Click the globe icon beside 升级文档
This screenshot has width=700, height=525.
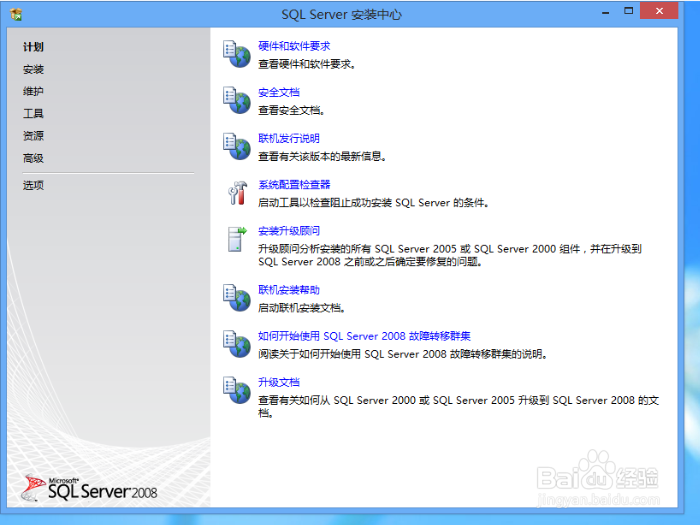click(237, 390)
